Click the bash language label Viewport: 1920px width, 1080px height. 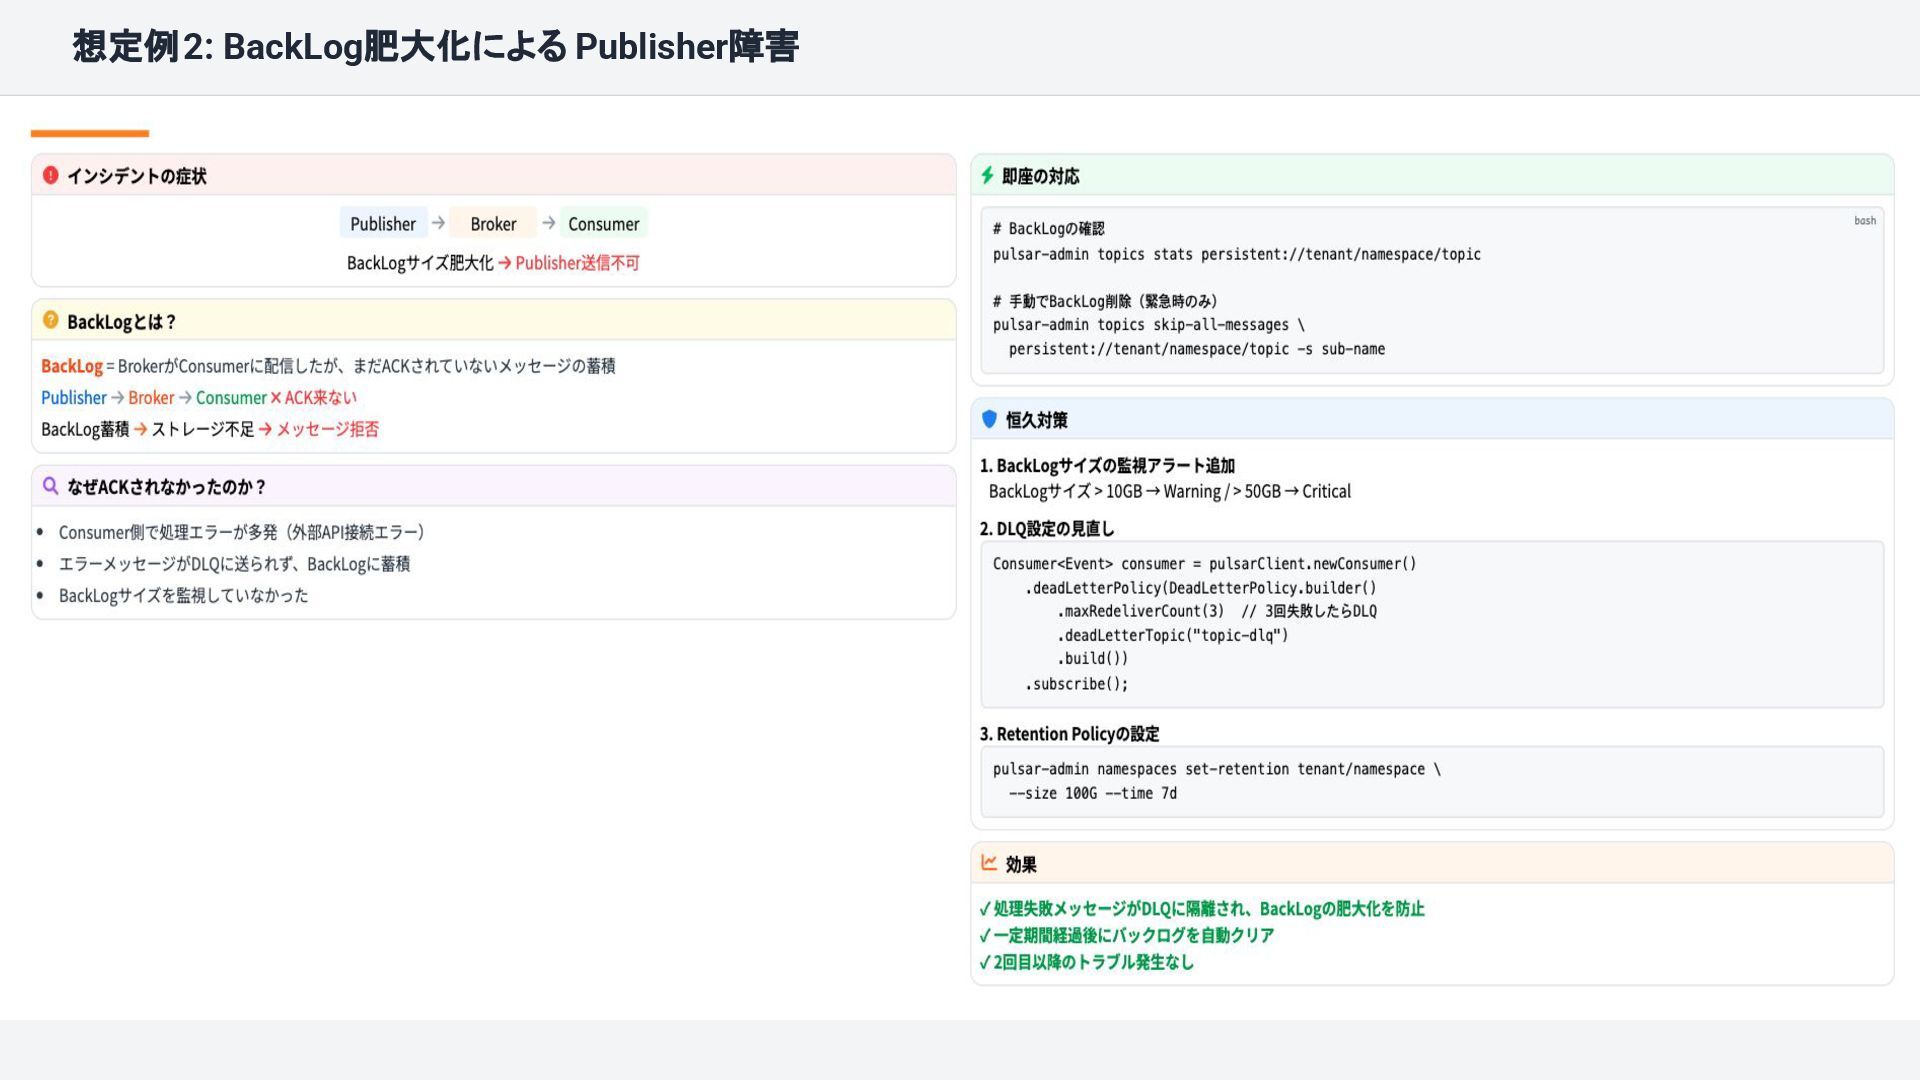coord(1864,221)
